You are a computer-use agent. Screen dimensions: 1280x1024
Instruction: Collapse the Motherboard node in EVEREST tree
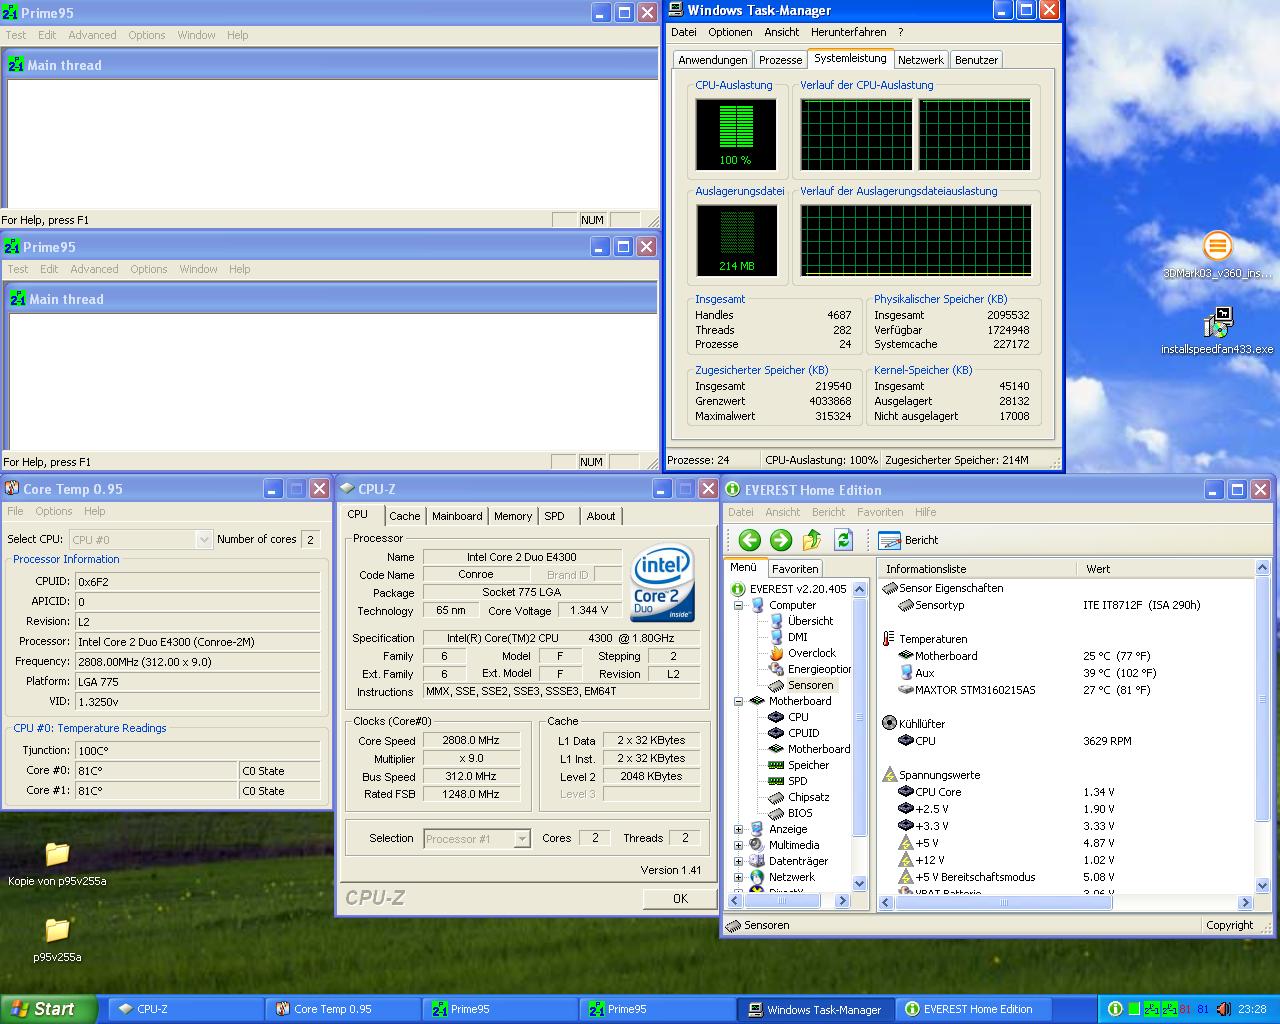tap(738, 701)
